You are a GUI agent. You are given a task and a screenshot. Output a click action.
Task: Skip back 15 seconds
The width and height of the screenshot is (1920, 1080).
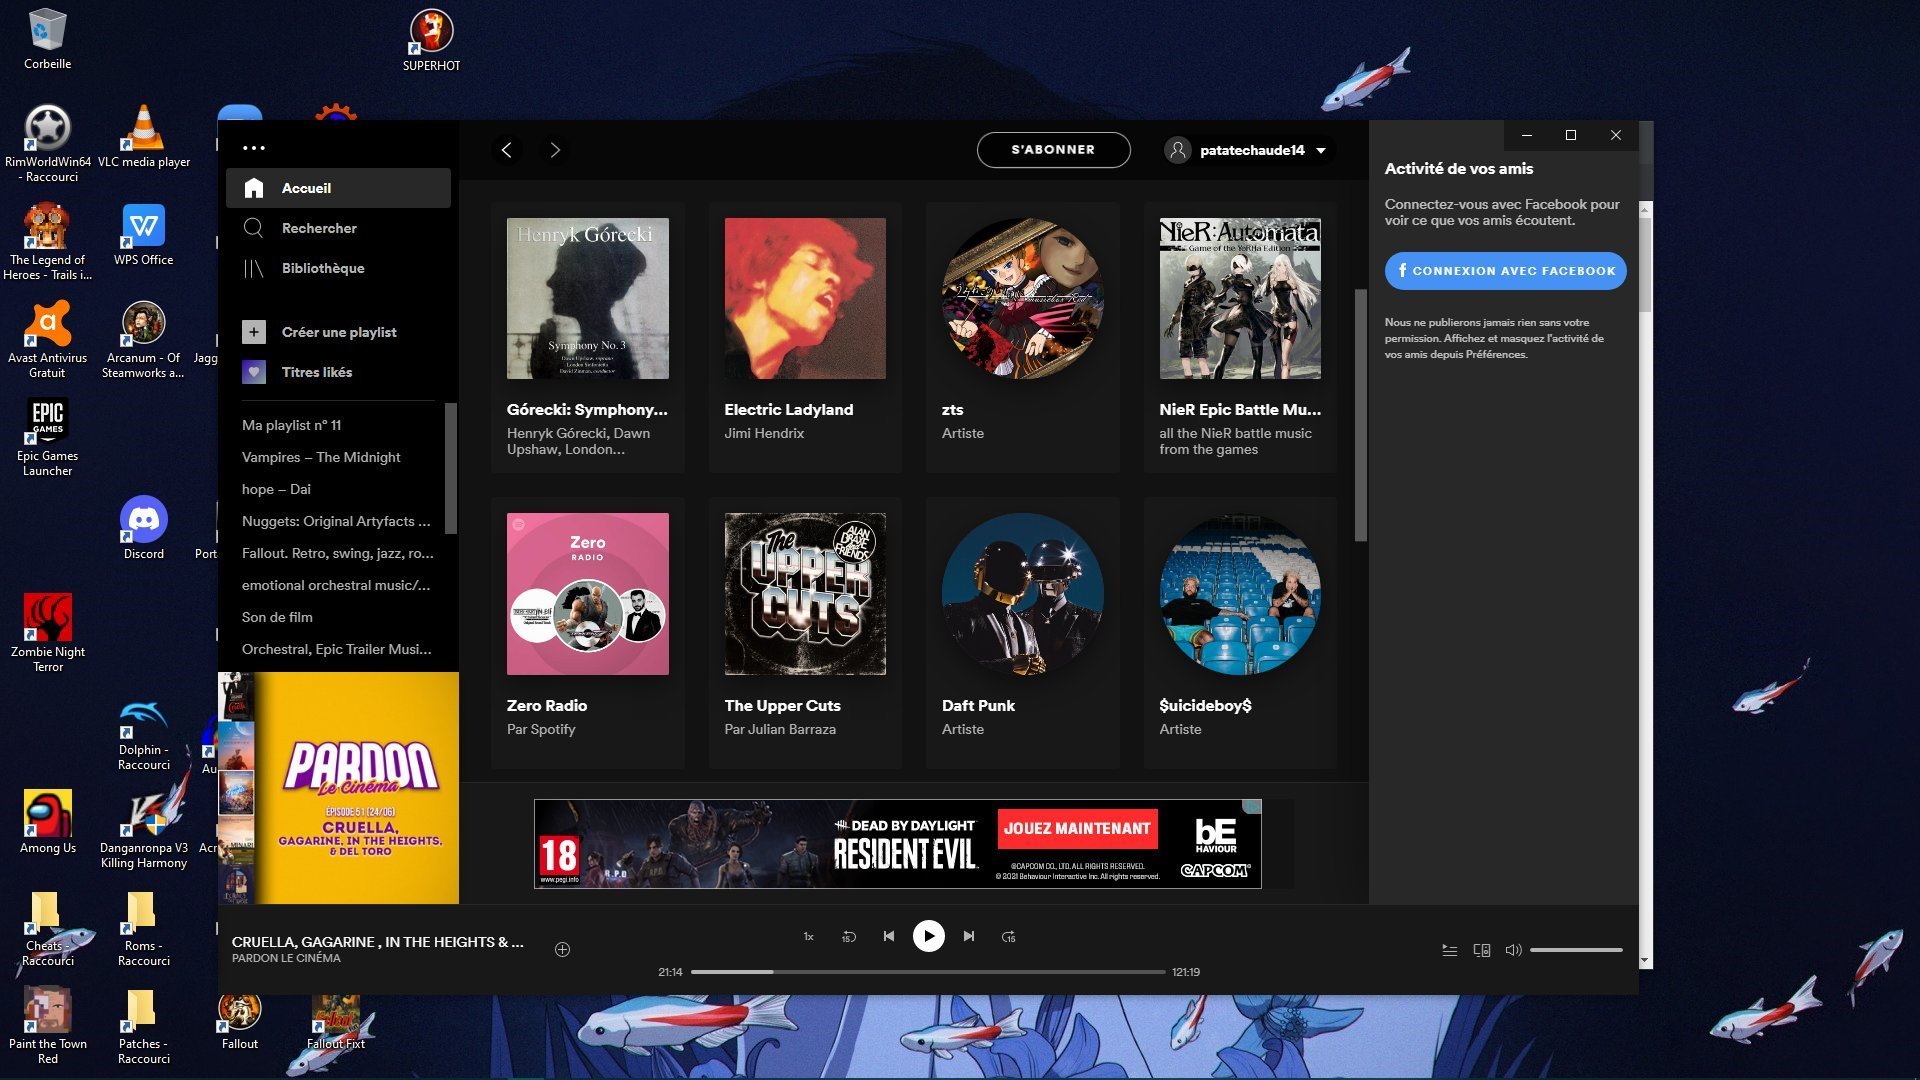tap(849, 937)
